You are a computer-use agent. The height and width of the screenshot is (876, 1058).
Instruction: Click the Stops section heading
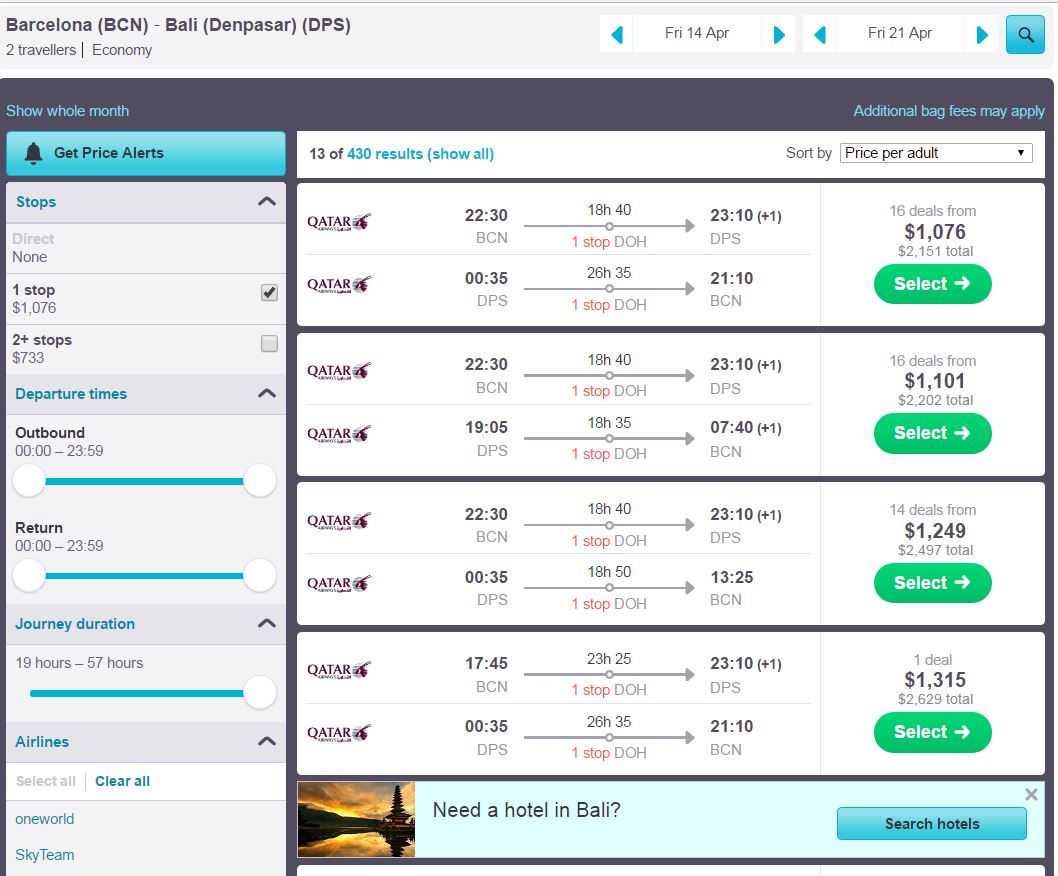coord(36,202)
